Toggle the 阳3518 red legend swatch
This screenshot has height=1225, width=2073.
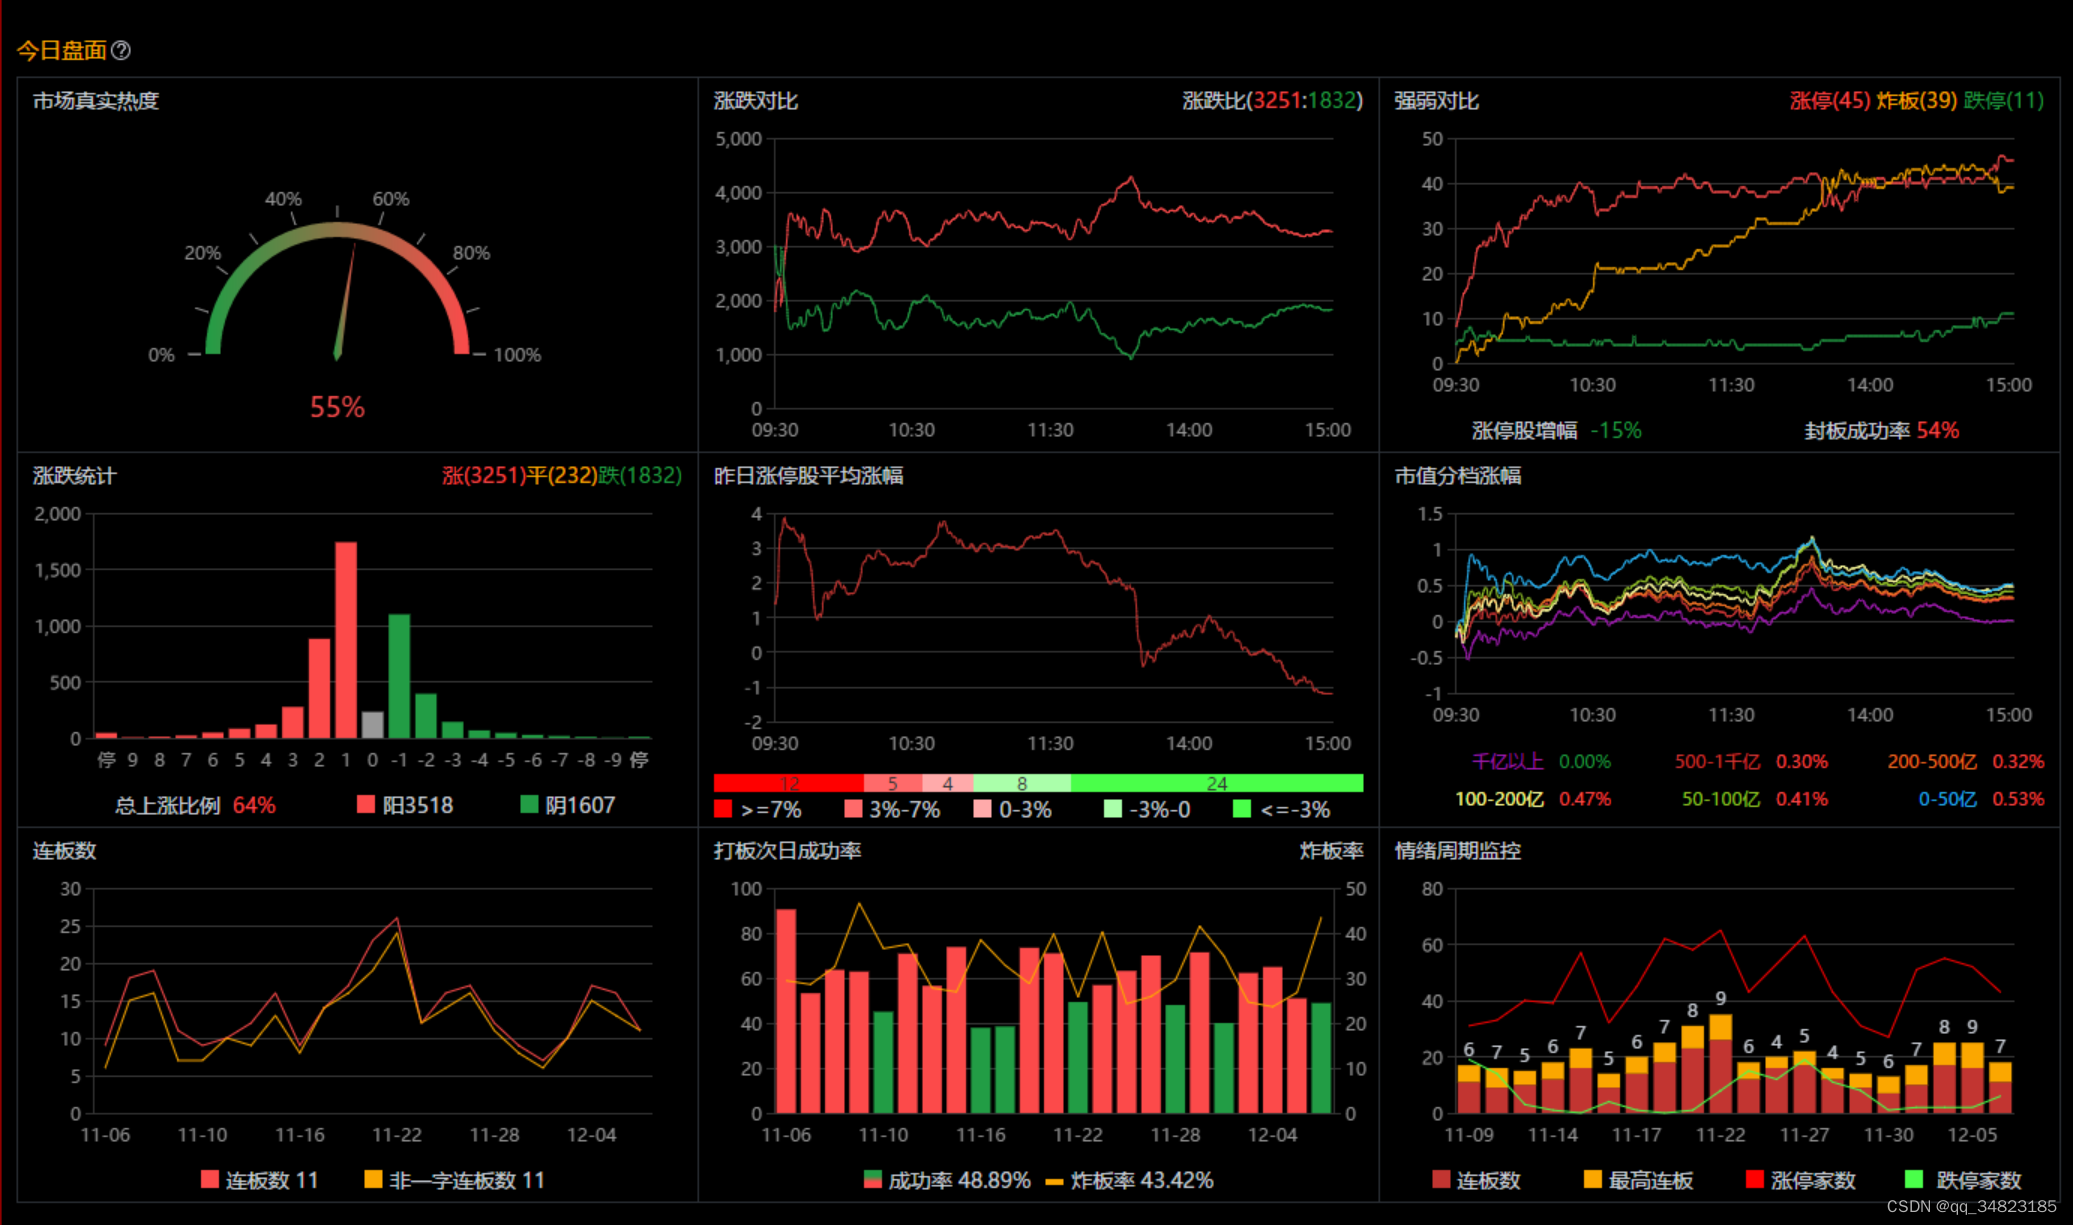click(366, 805)
